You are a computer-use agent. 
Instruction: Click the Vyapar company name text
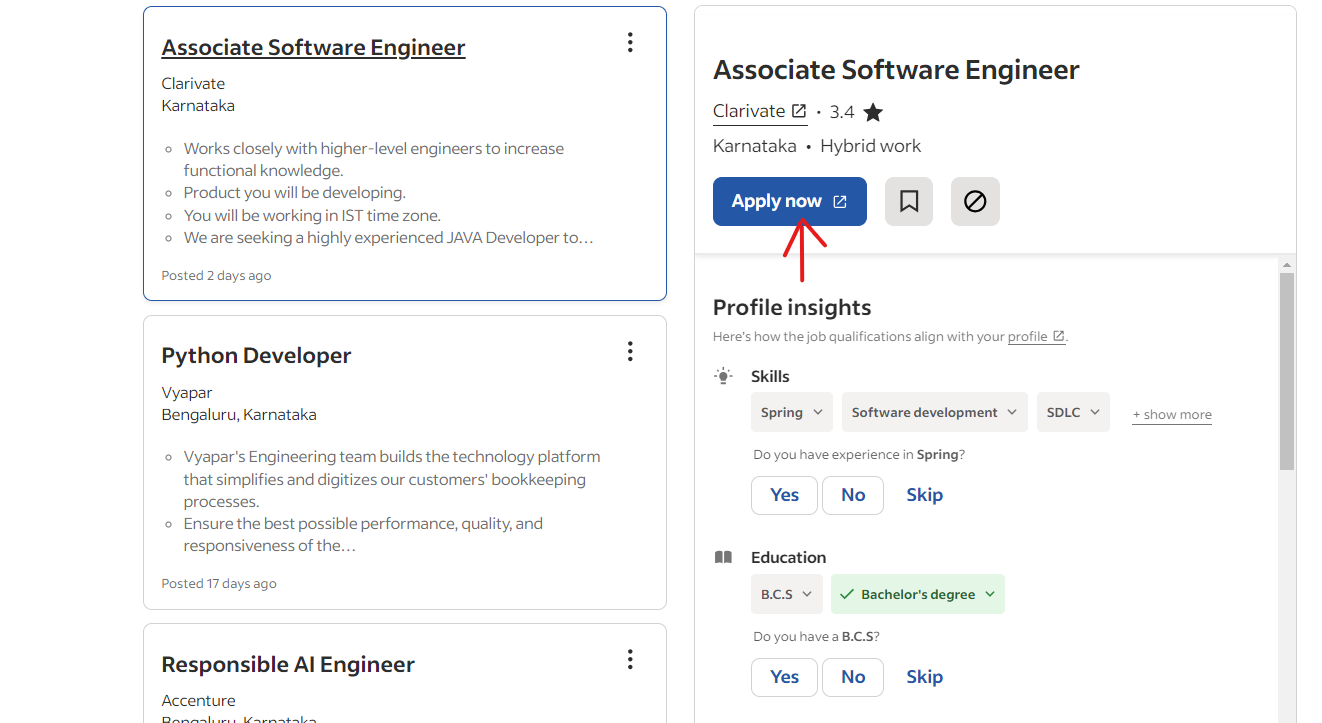click(187, 392)
